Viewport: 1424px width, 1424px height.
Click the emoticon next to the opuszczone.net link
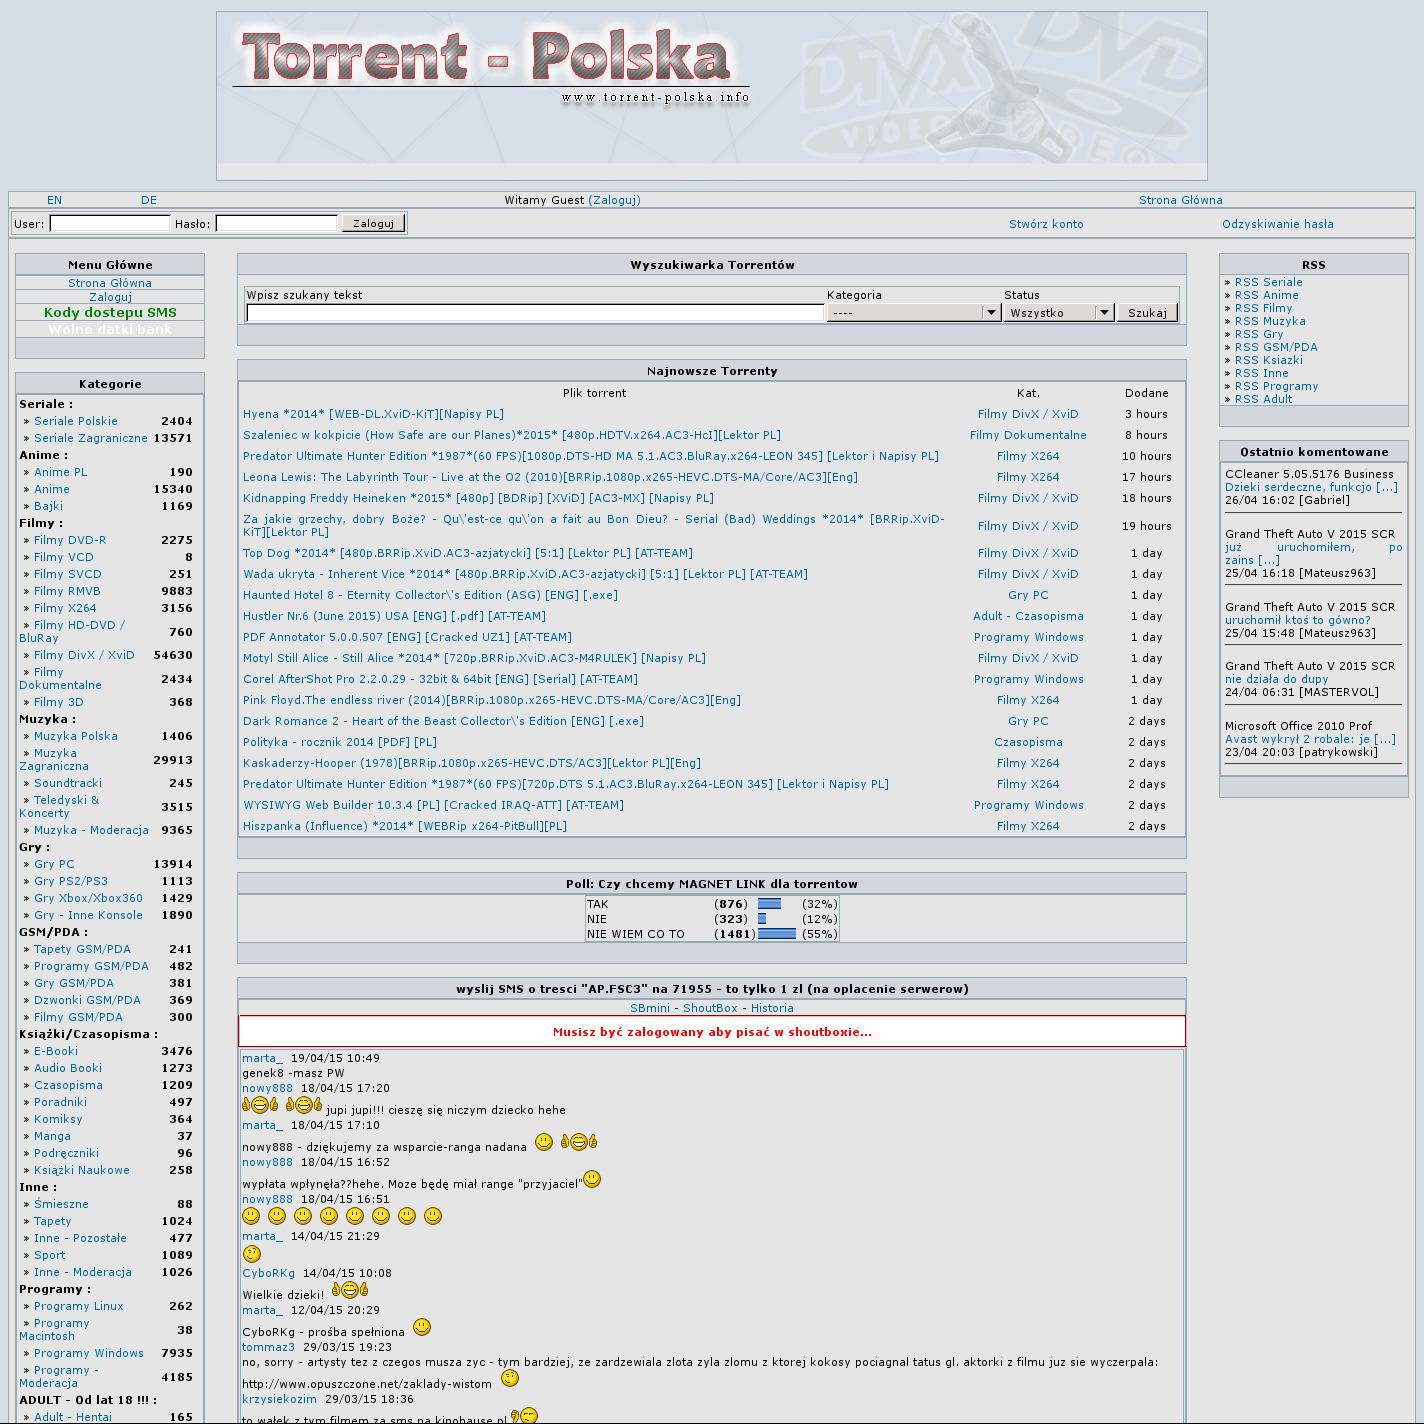(510, 1379)
